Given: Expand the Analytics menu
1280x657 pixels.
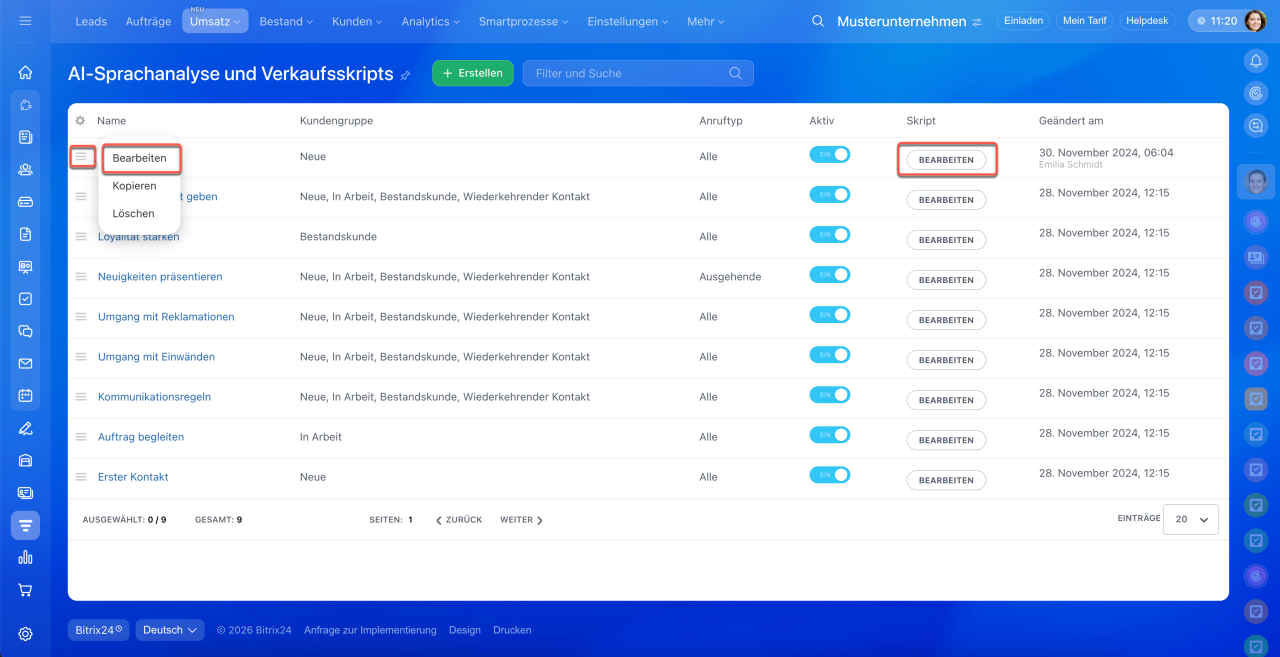Looking at the screenshot, I should pyautogui.click(x=430, y=21).
